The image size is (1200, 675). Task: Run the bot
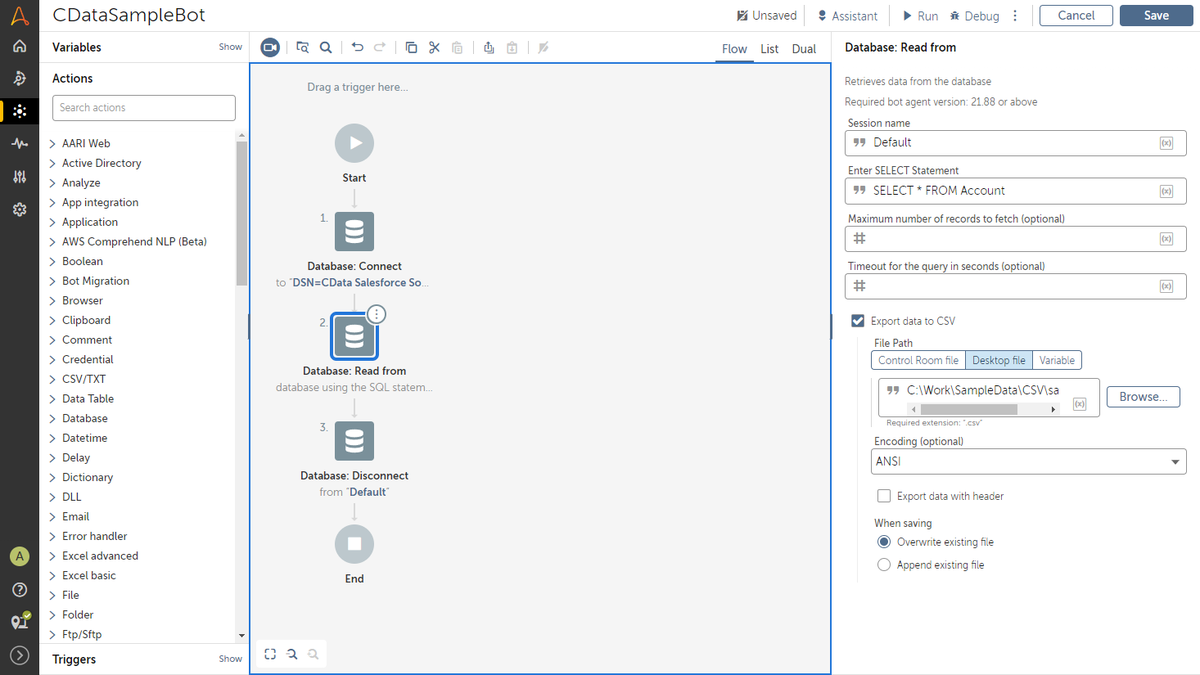point(920,16)
